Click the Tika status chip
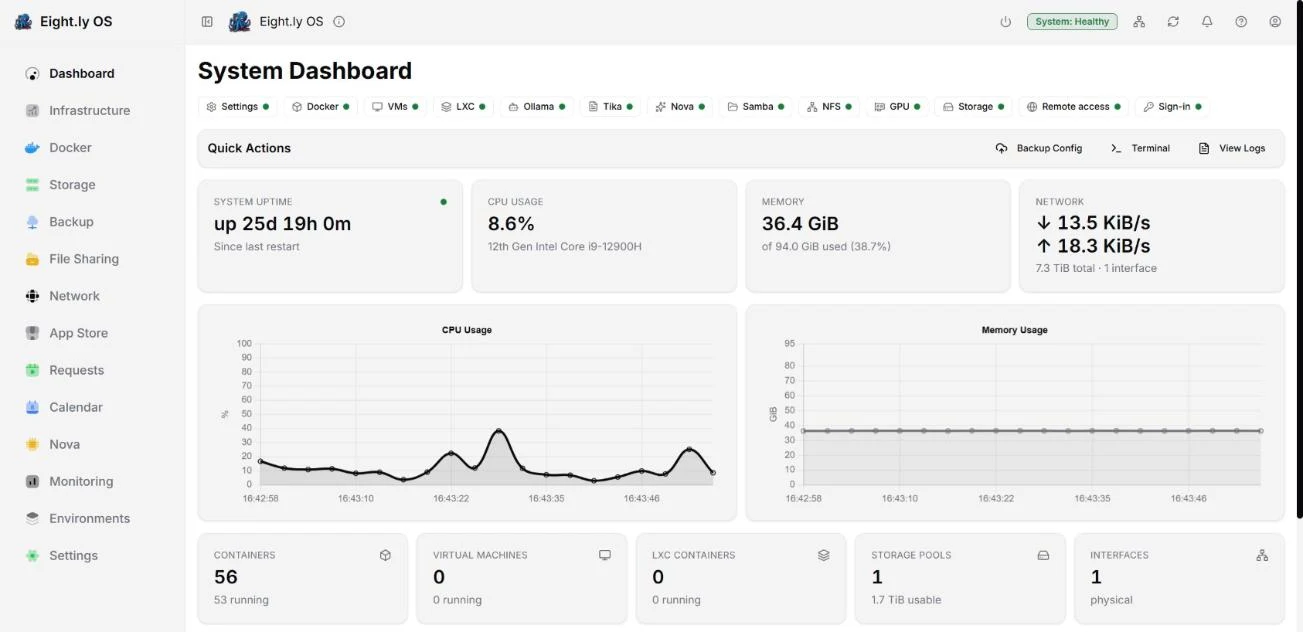This screenshot has width=1303, height=632. pyautogui.click(x=610, y=106)
